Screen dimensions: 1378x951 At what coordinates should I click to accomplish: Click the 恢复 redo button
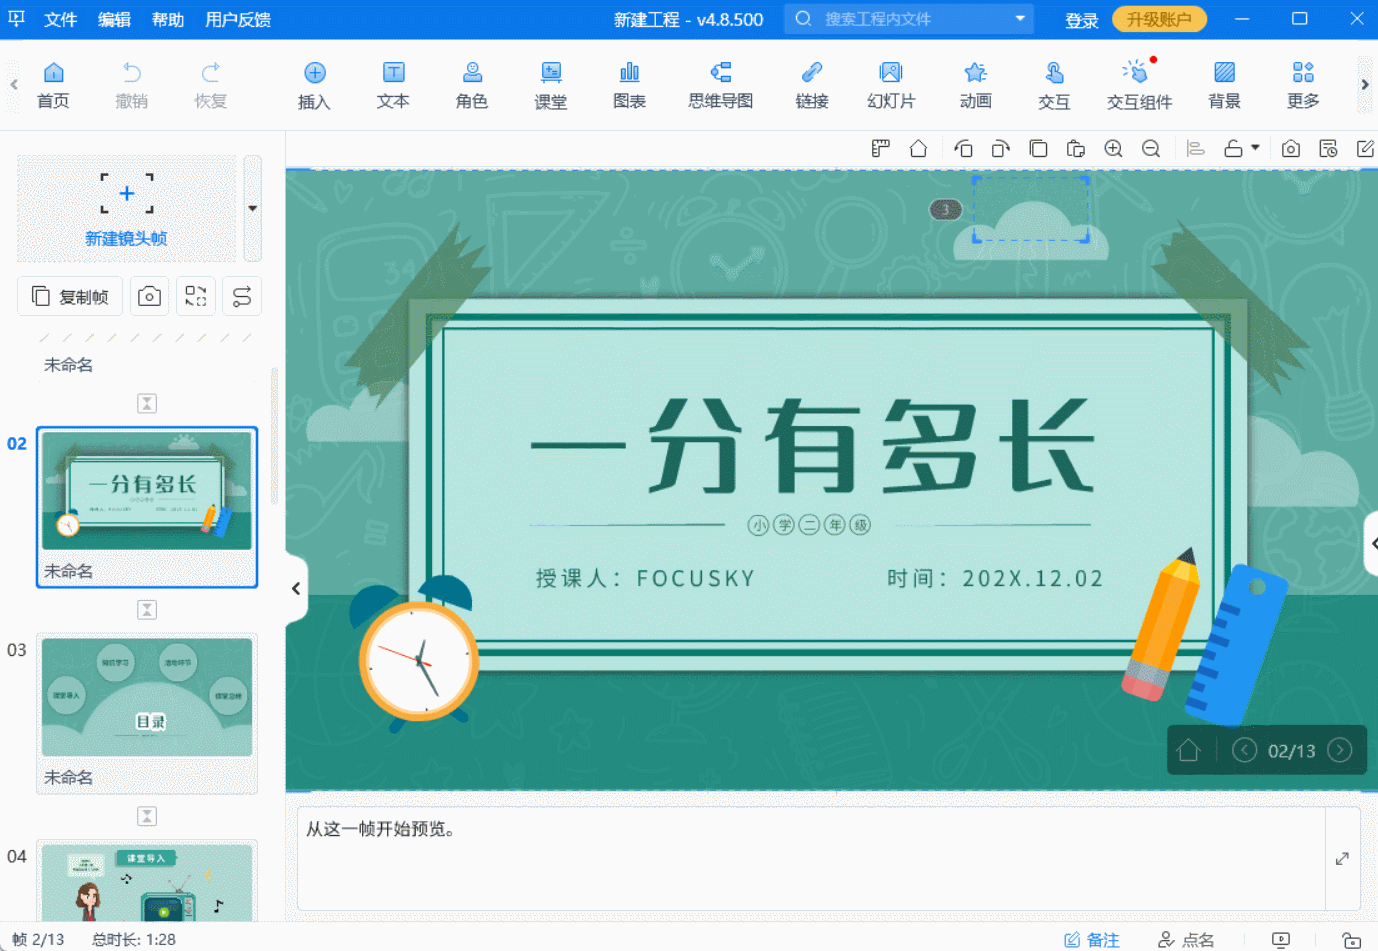point(210,85)
